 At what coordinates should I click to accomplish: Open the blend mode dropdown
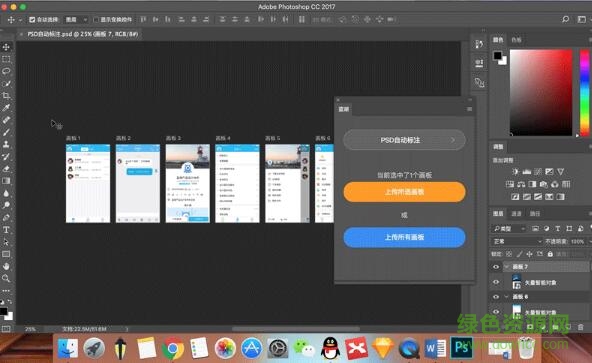click(517, 241)
